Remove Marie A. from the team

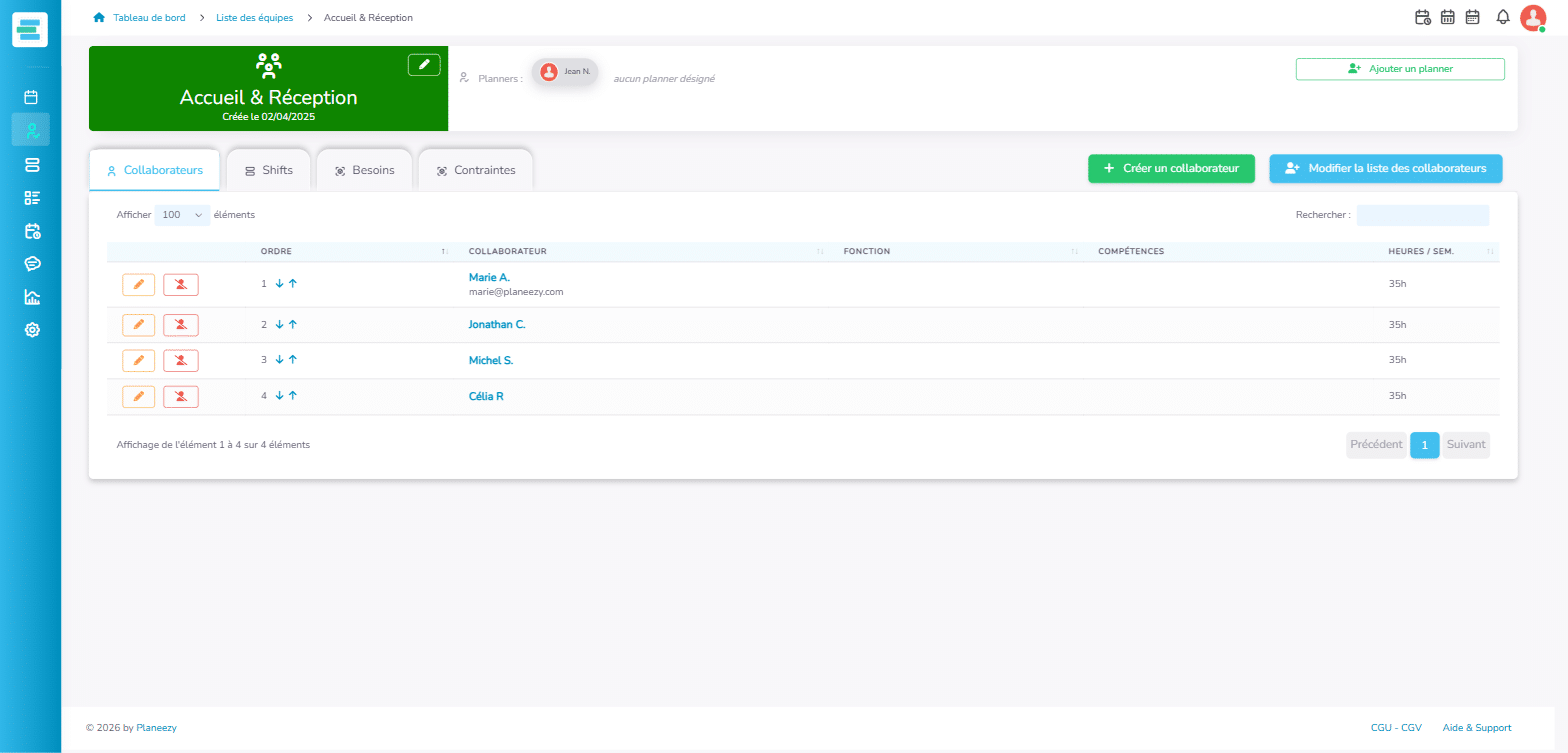(181, 285)
